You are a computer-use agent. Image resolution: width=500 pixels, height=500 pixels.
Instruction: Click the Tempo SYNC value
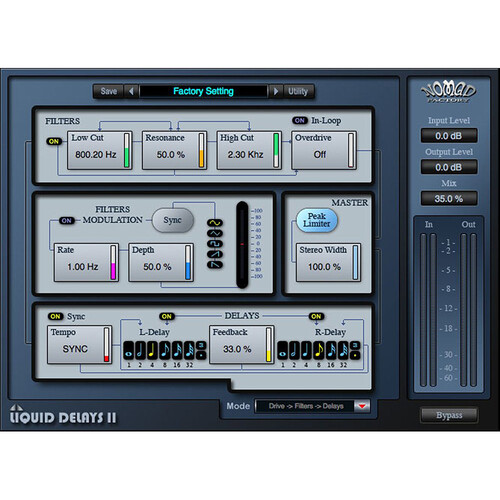75,349
